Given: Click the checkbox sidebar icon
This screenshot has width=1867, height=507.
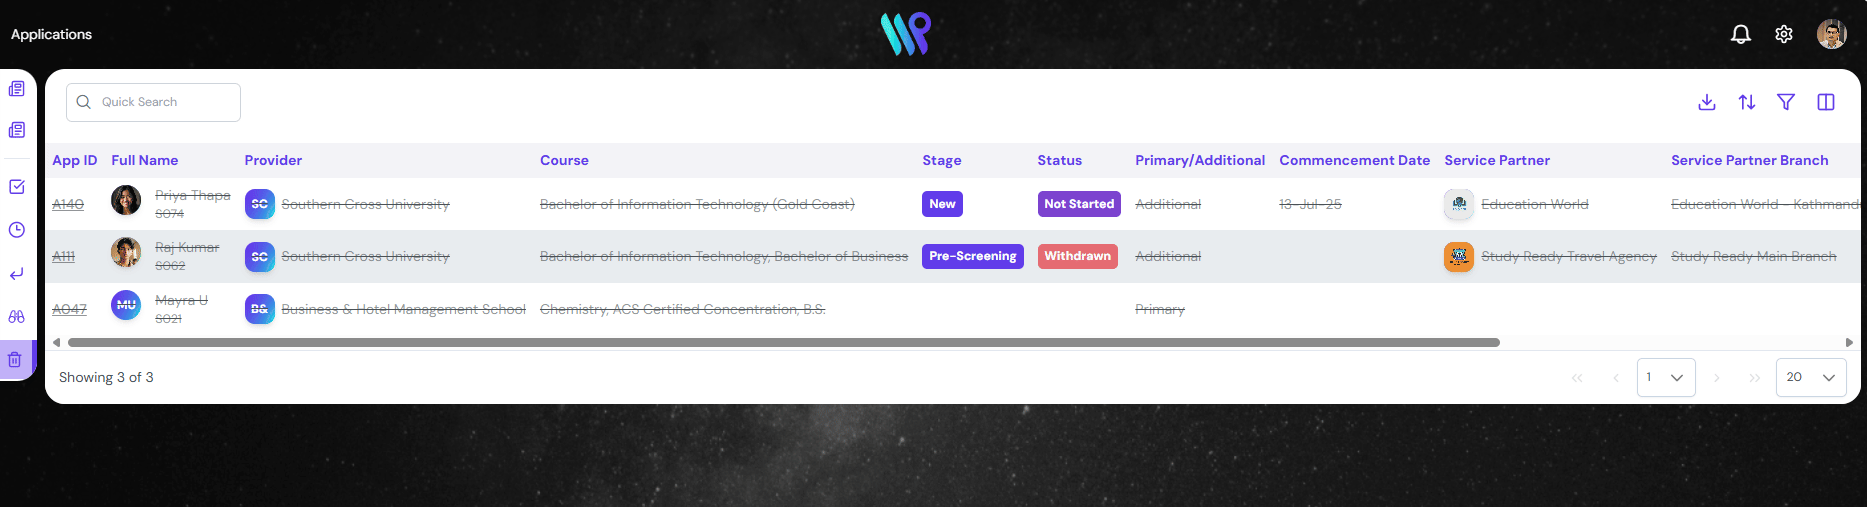Looking at the screenshot, I should tap(17, 187).
